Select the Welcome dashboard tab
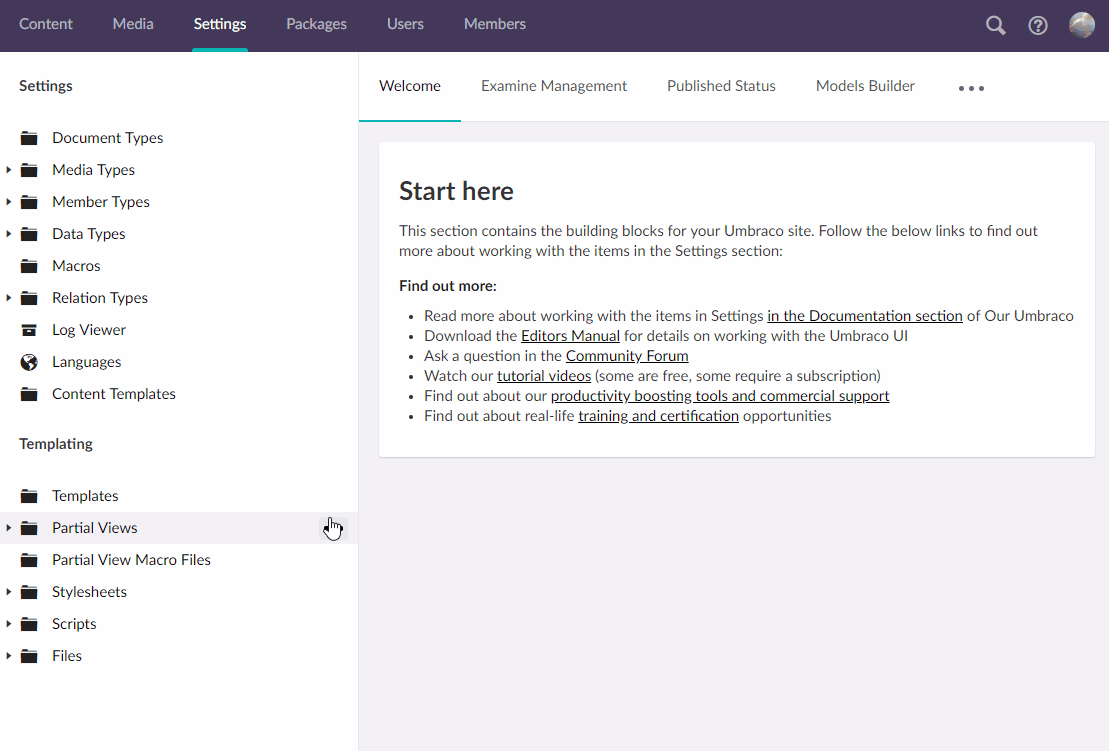 (410, 86)
